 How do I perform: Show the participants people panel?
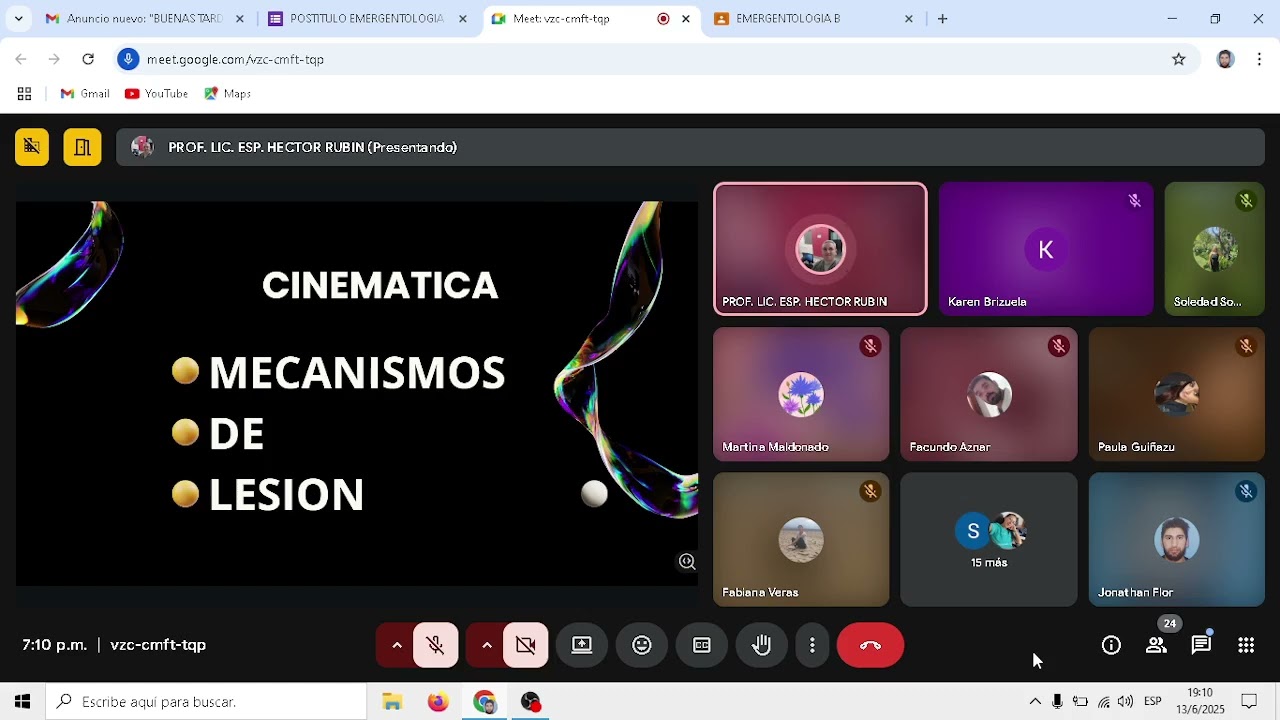(1156, 645)
